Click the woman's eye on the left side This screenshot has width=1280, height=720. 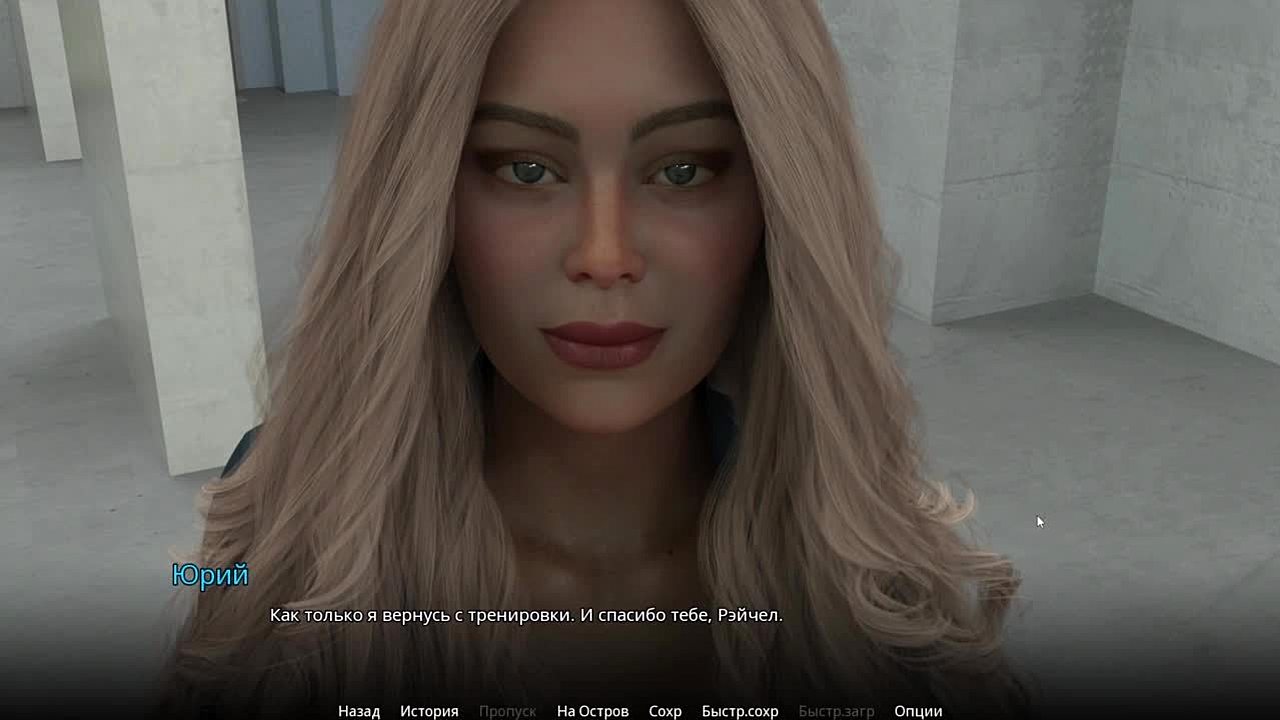pyautogui.click(x=527, y=172)
